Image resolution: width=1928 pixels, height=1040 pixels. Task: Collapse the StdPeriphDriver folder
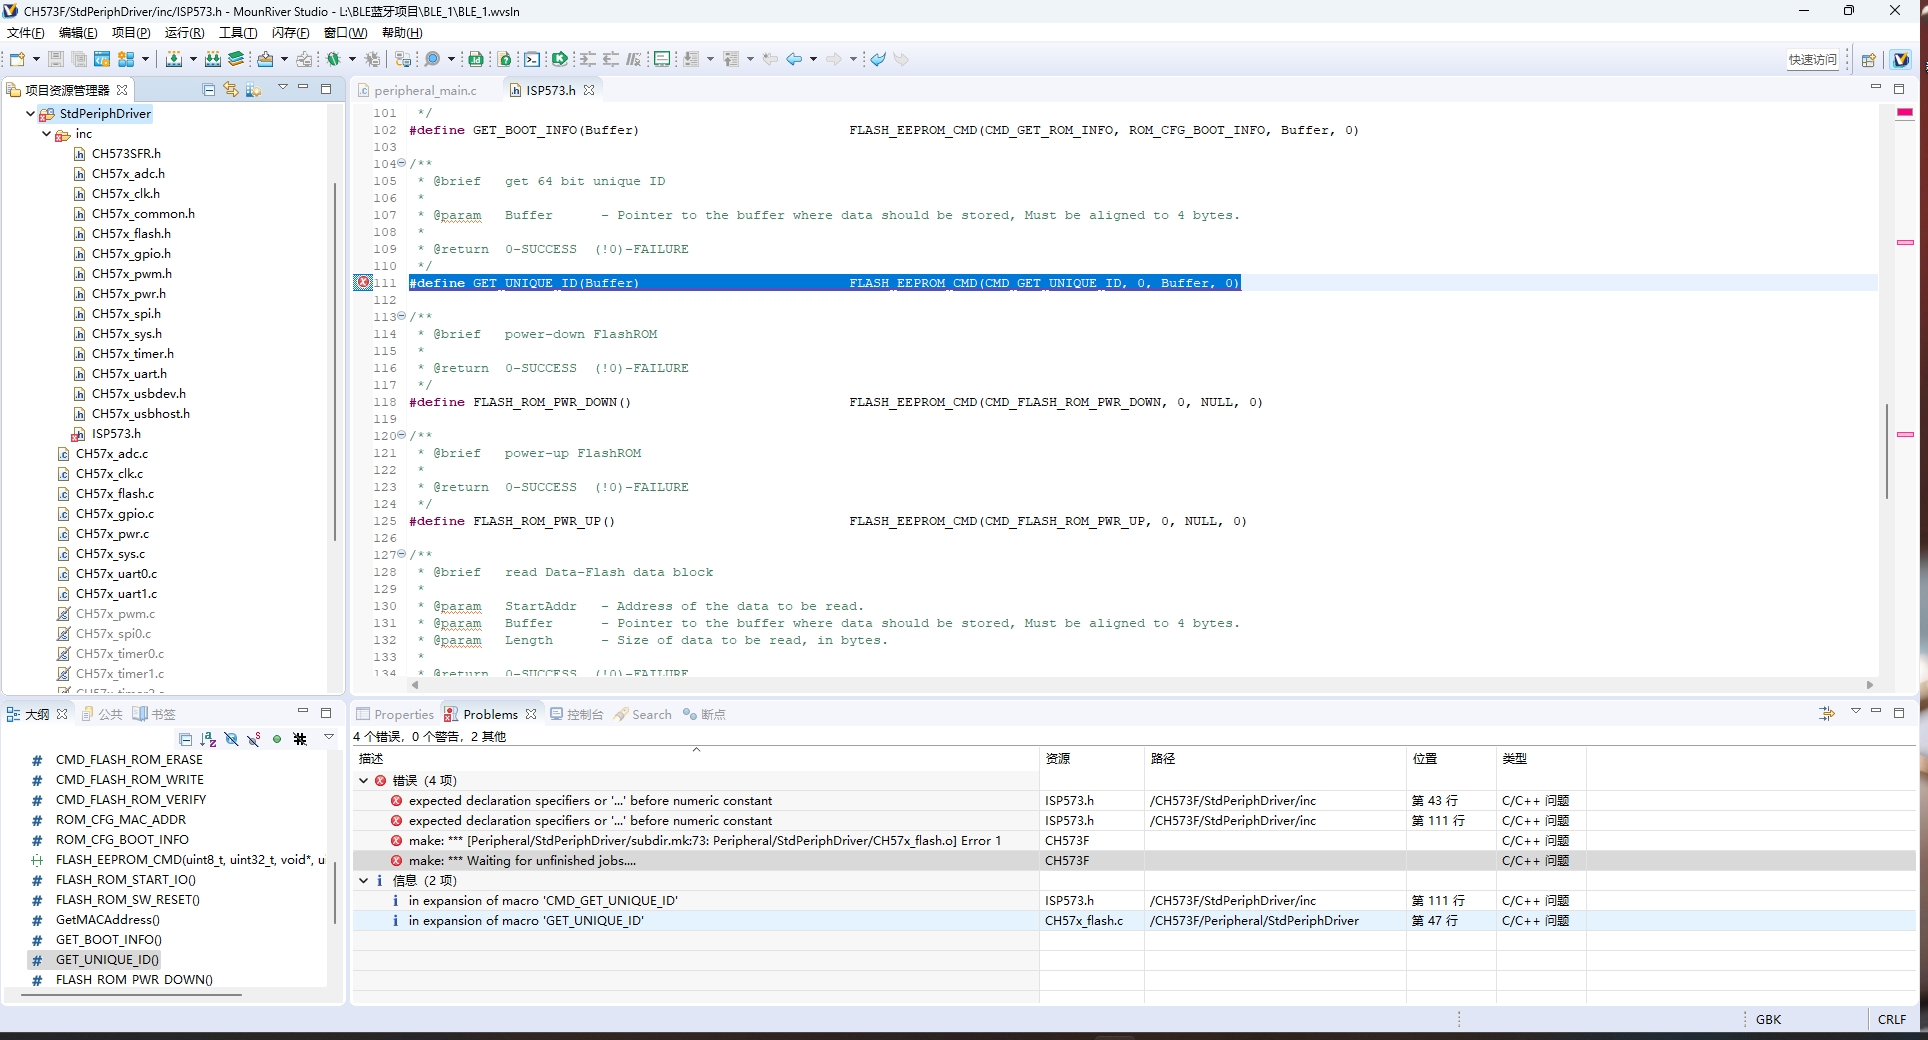pyautogui.click(x=30, y=114)
